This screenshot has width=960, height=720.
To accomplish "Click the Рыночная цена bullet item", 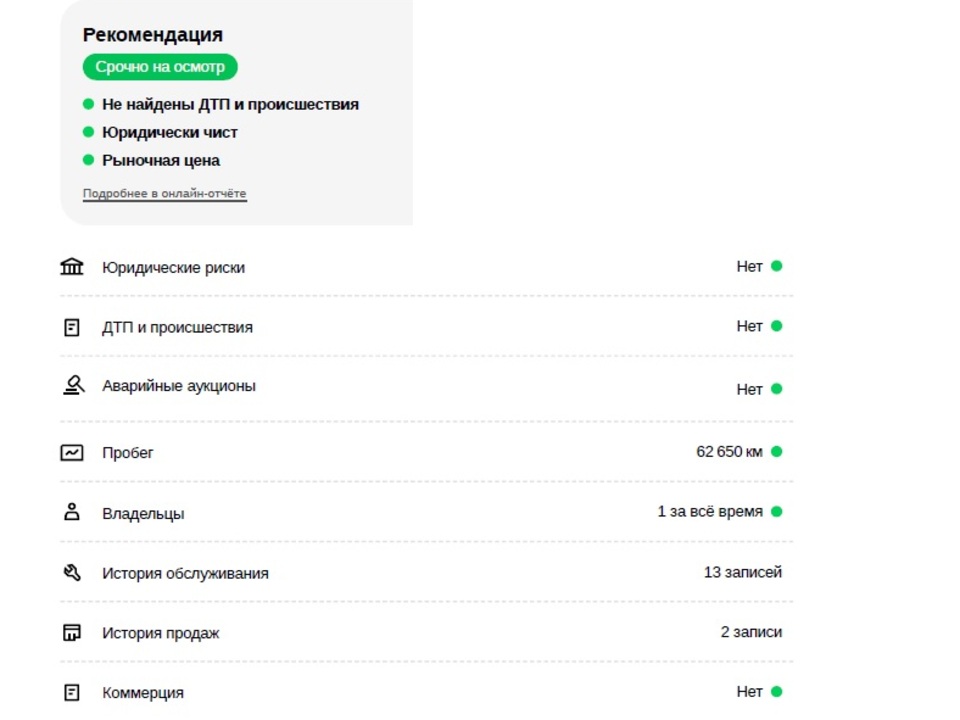I will (x=151, y=160).
